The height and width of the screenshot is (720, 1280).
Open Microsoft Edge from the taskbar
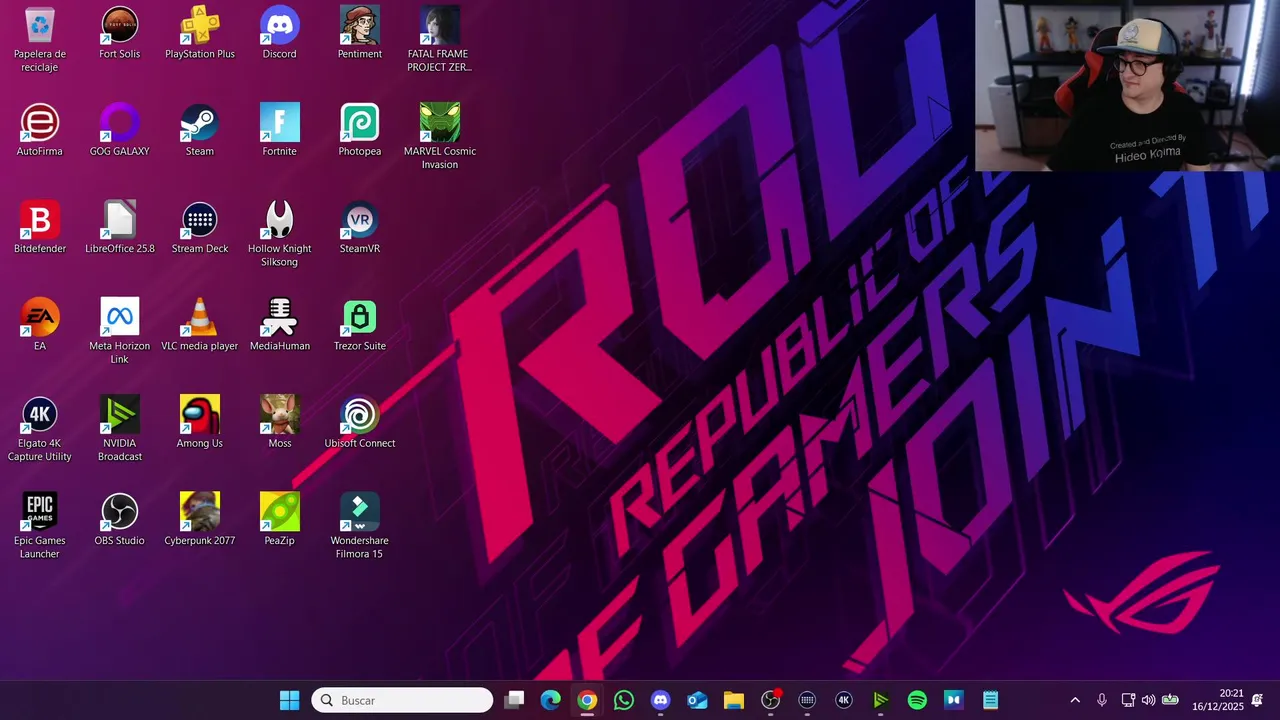551,700
